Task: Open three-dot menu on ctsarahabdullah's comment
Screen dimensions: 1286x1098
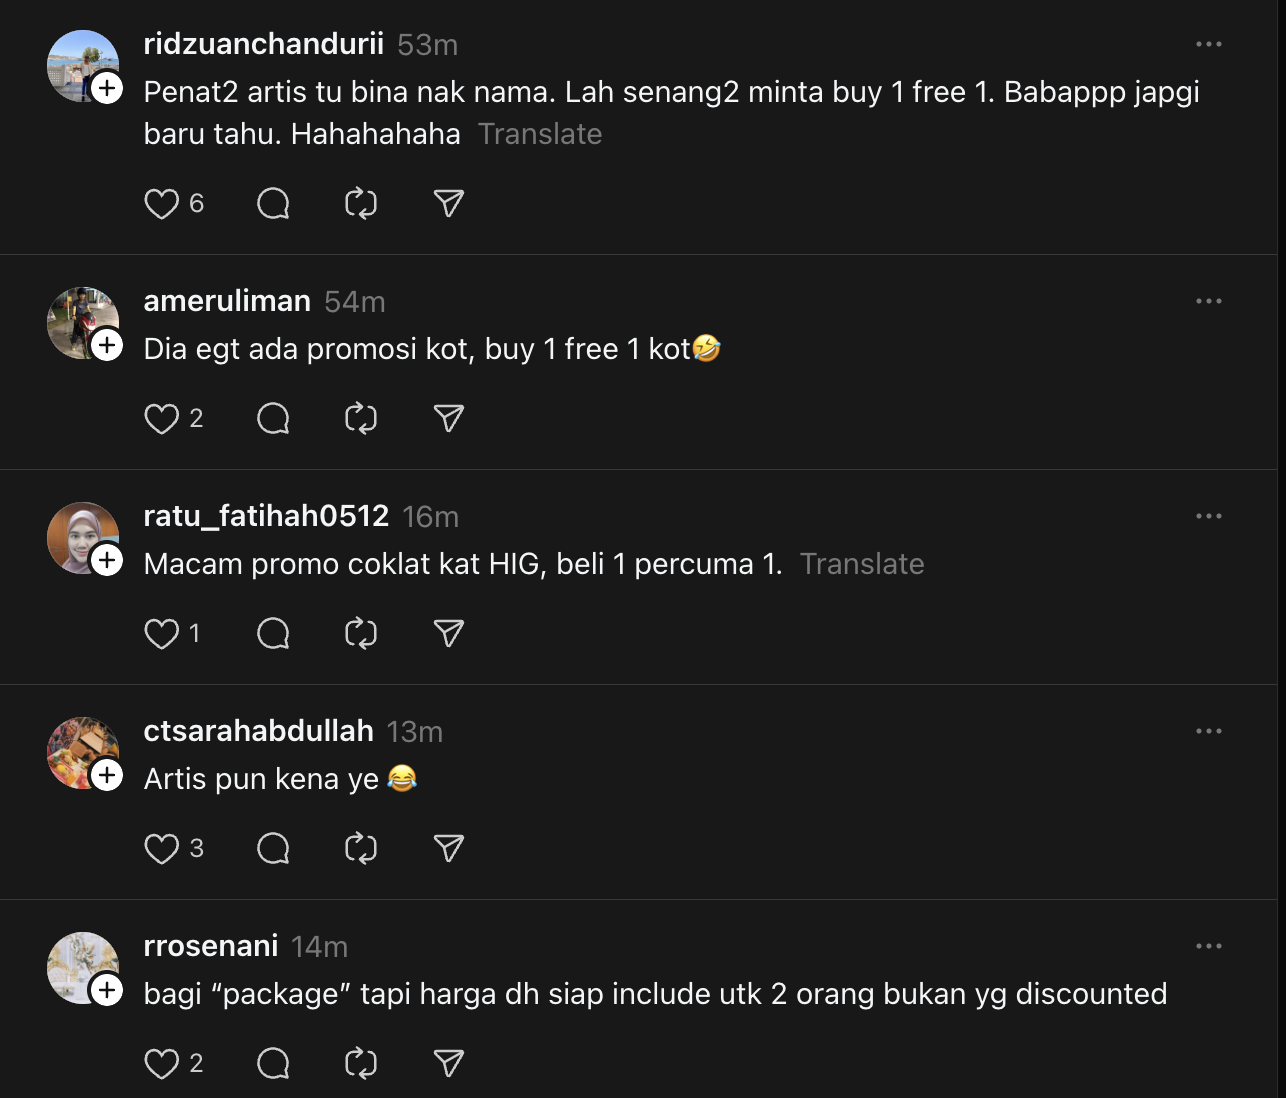Action: coord(1208,731)
